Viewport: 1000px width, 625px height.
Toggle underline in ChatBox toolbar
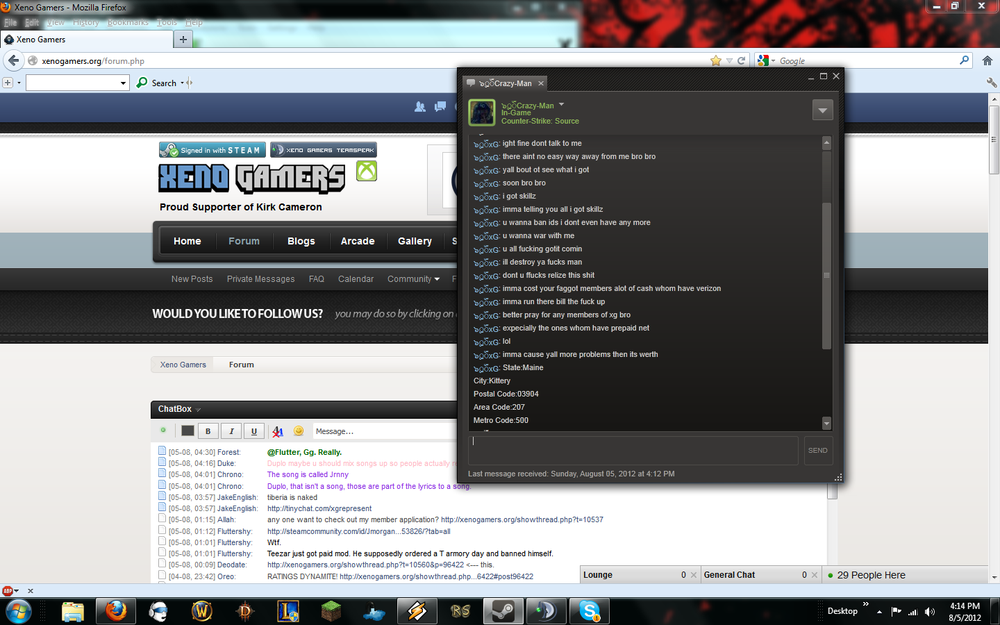(254, 431)
